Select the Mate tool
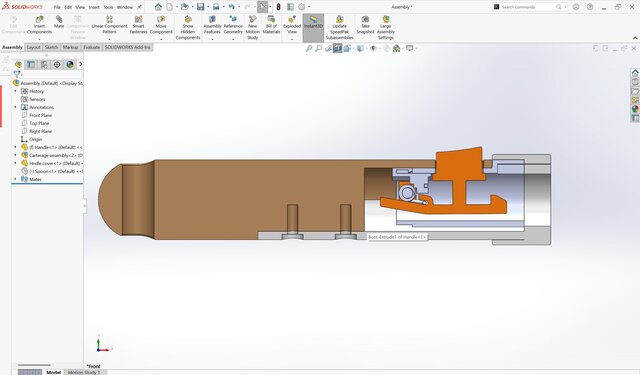 [59, 22]
